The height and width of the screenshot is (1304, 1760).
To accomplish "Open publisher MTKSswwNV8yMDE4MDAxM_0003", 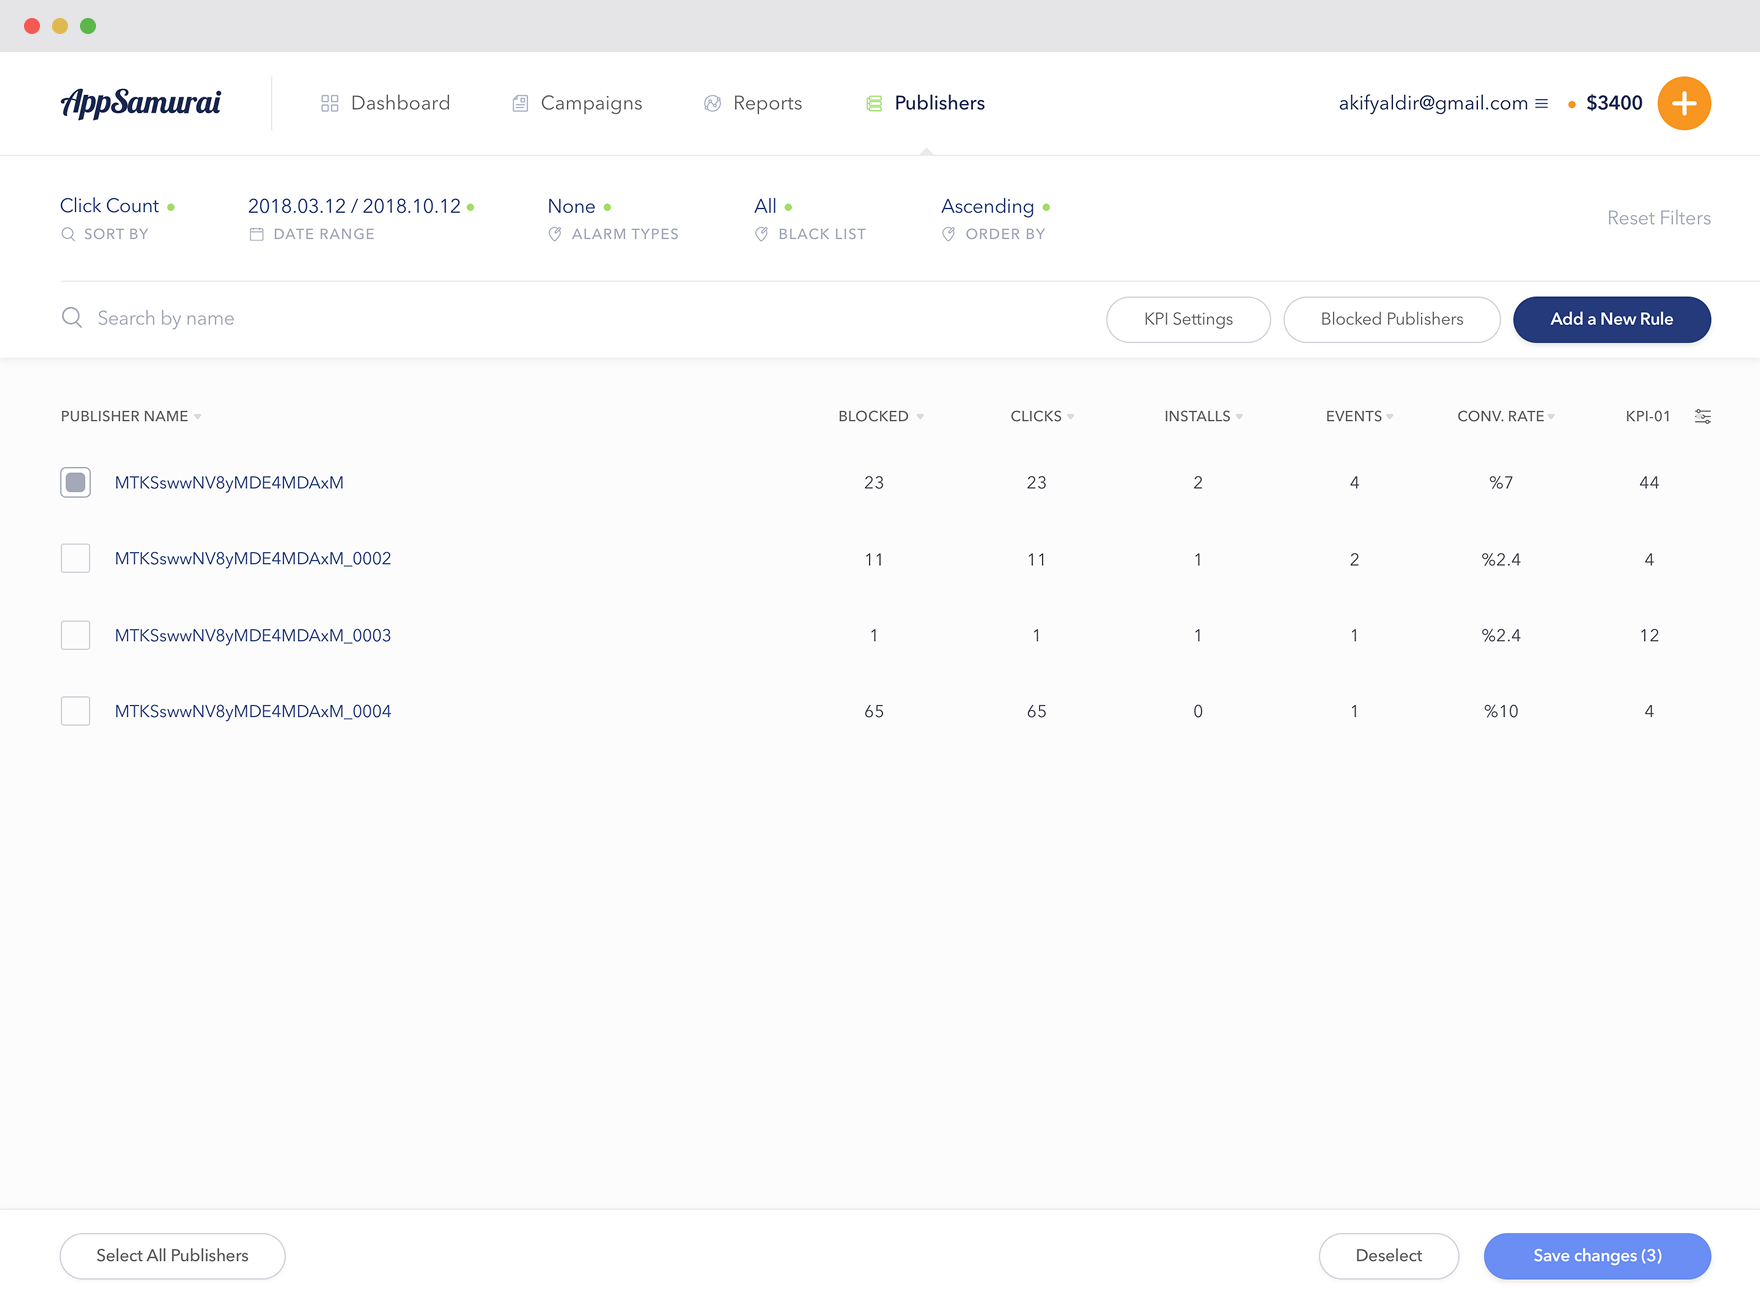I will point(253,635).
